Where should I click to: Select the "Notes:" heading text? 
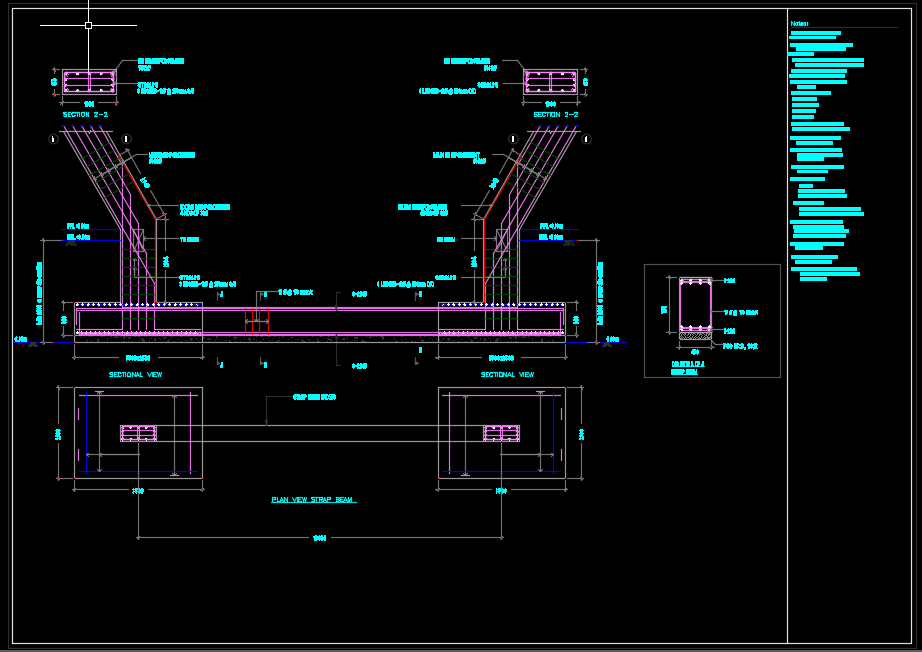pos(799,24)
